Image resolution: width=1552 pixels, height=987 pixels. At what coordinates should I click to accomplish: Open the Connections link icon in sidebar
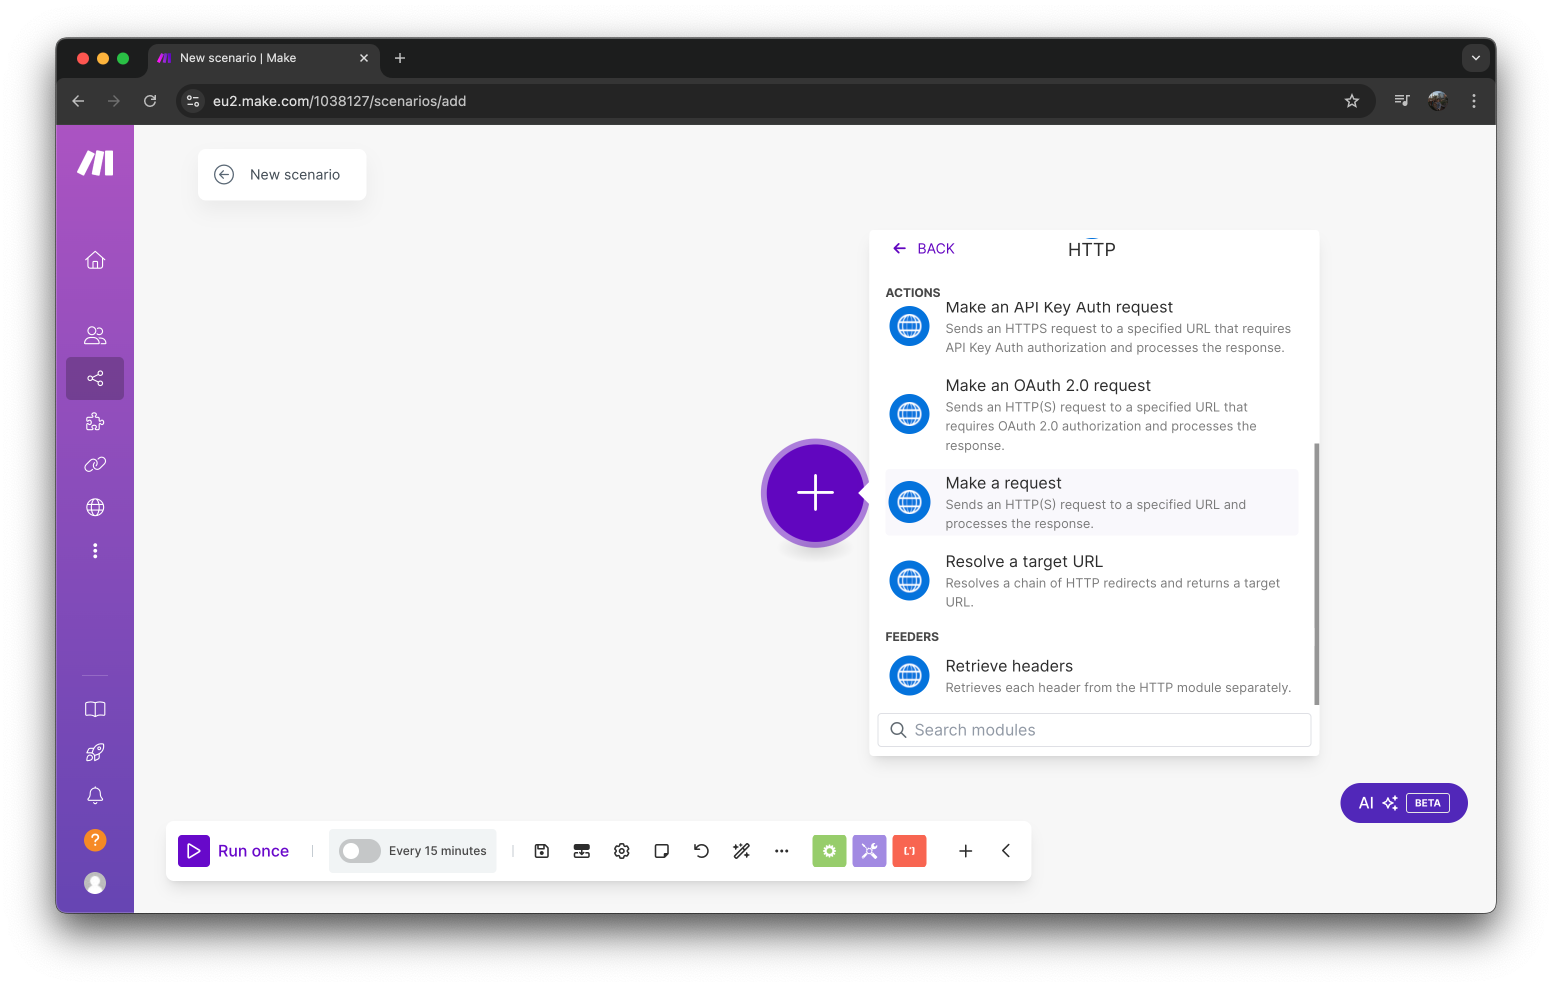coord(95,464)
